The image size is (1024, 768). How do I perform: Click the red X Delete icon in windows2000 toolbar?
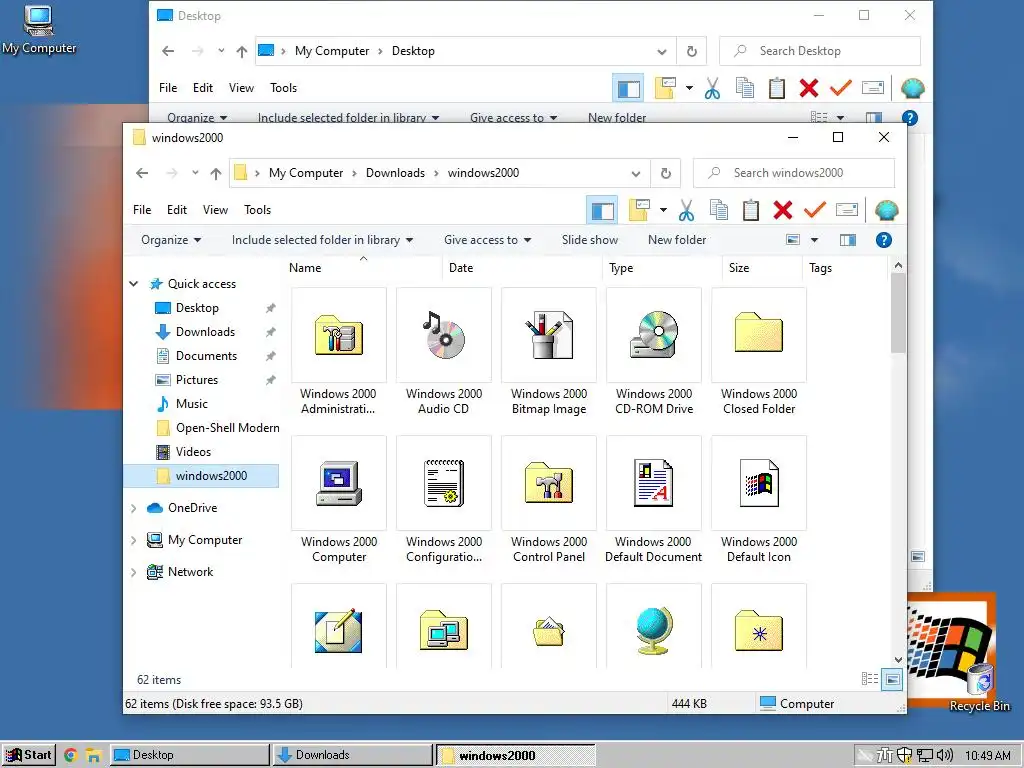pos(782,210)
